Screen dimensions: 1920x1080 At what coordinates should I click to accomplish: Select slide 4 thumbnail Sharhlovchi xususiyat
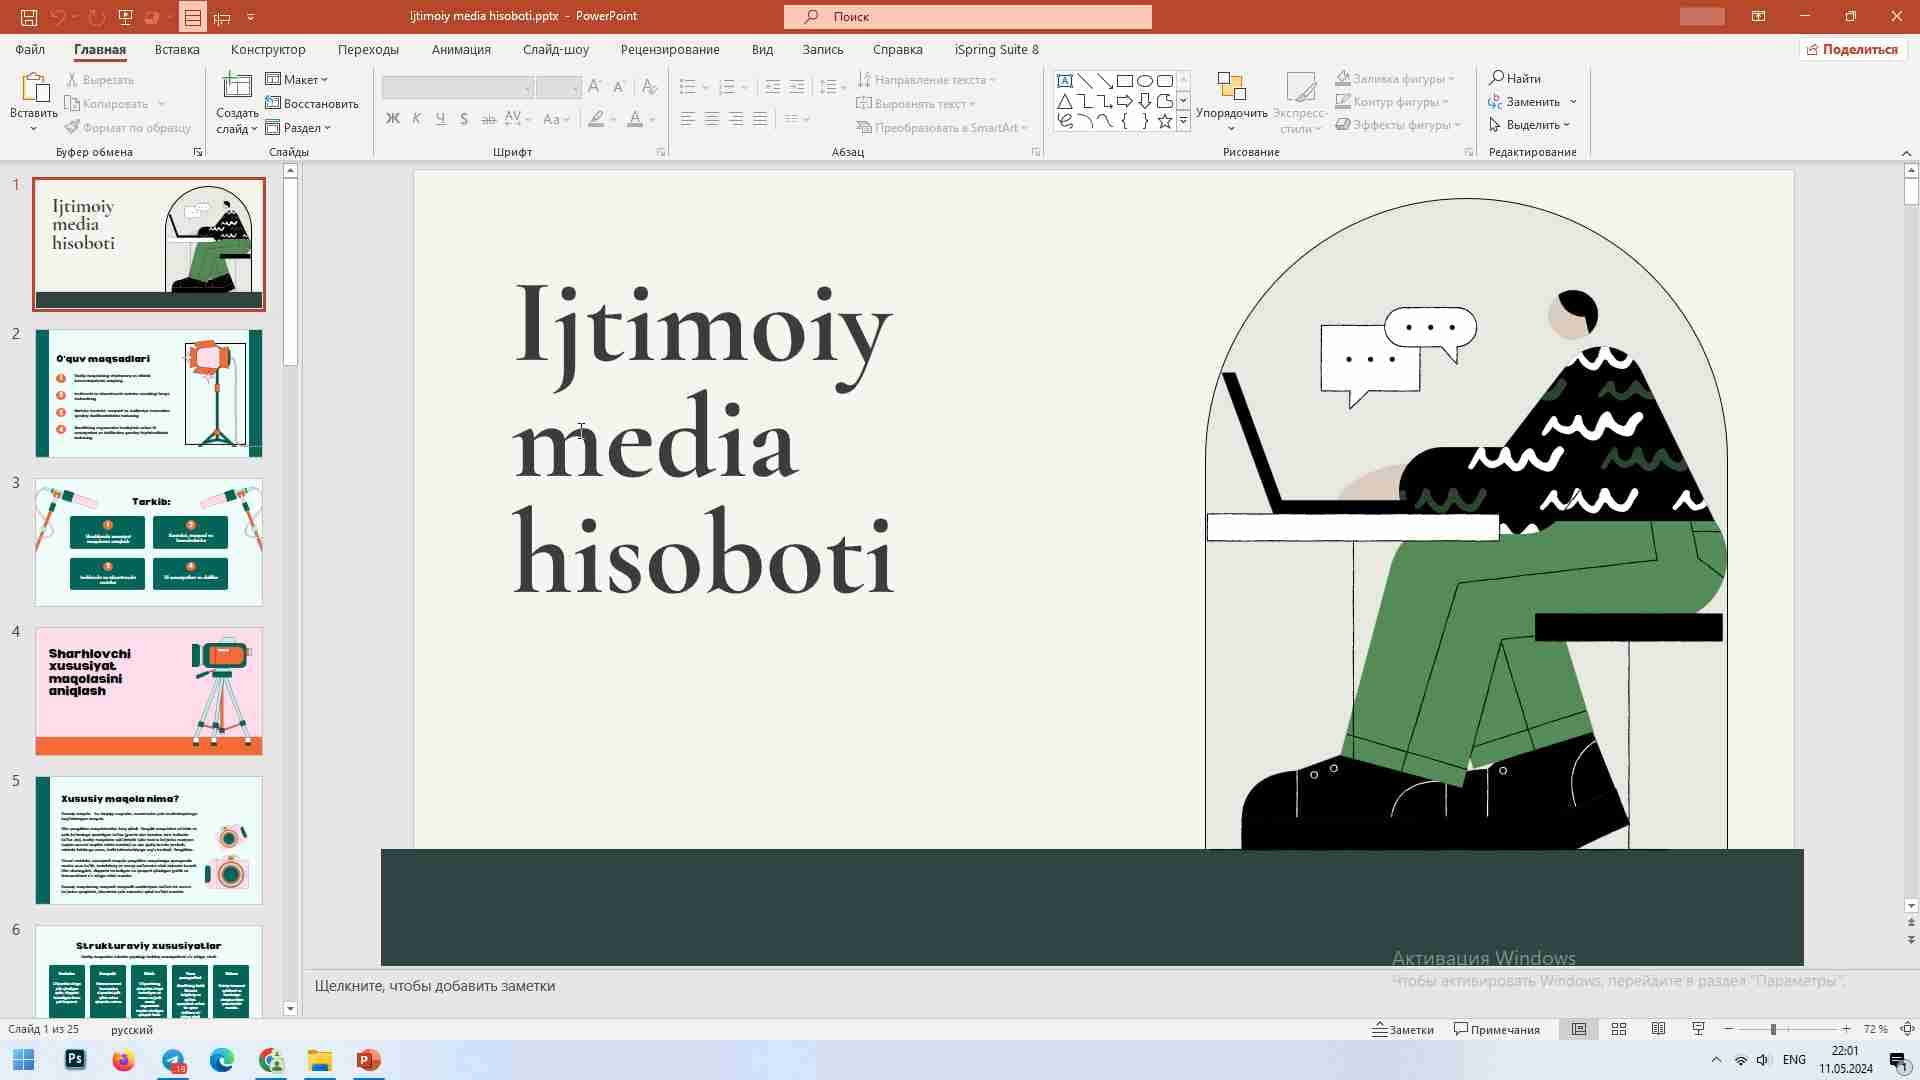[149, 691]
